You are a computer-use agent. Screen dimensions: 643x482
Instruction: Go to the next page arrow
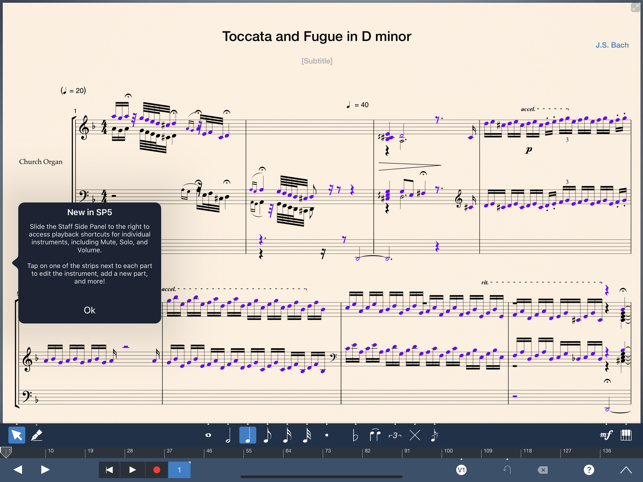(45, 469)
